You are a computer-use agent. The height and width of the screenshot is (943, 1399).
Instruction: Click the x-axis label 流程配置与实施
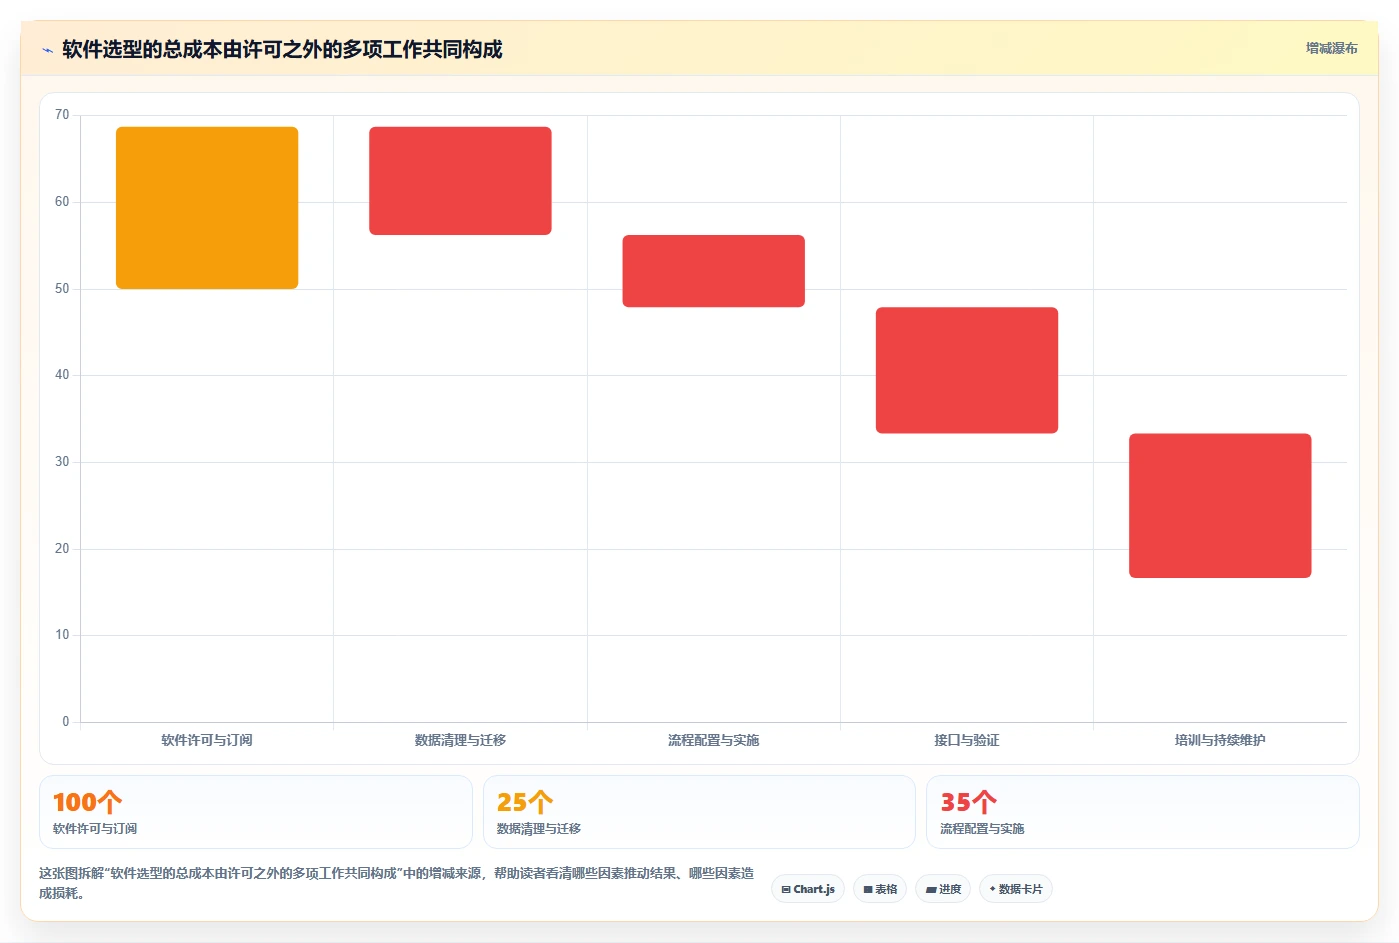(714, 740)
